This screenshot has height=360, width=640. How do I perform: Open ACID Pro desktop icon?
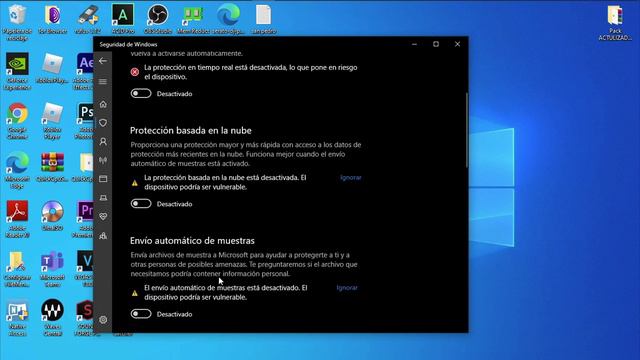click(x=123, y=20)
